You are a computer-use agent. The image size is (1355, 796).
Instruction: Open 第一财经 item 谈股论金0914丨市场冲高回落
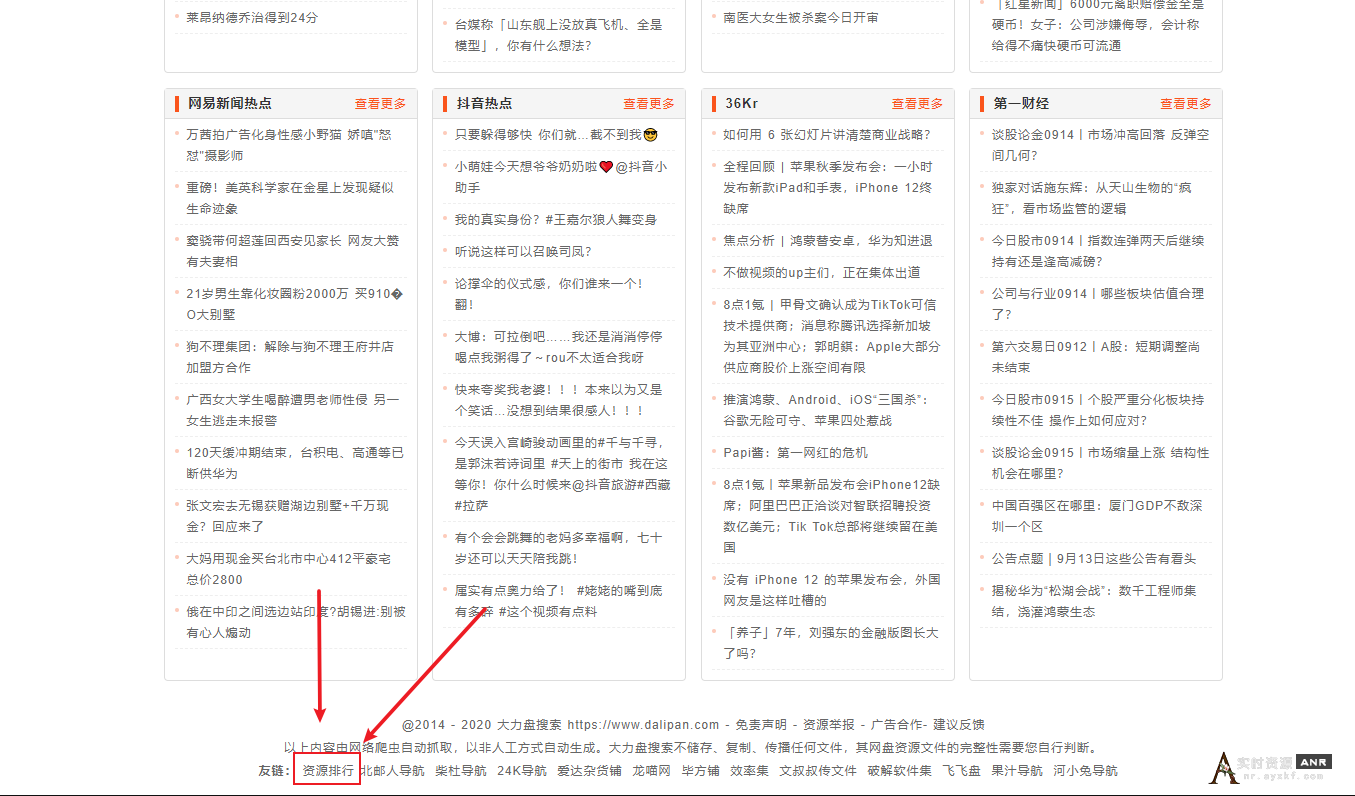(1100, 145)
